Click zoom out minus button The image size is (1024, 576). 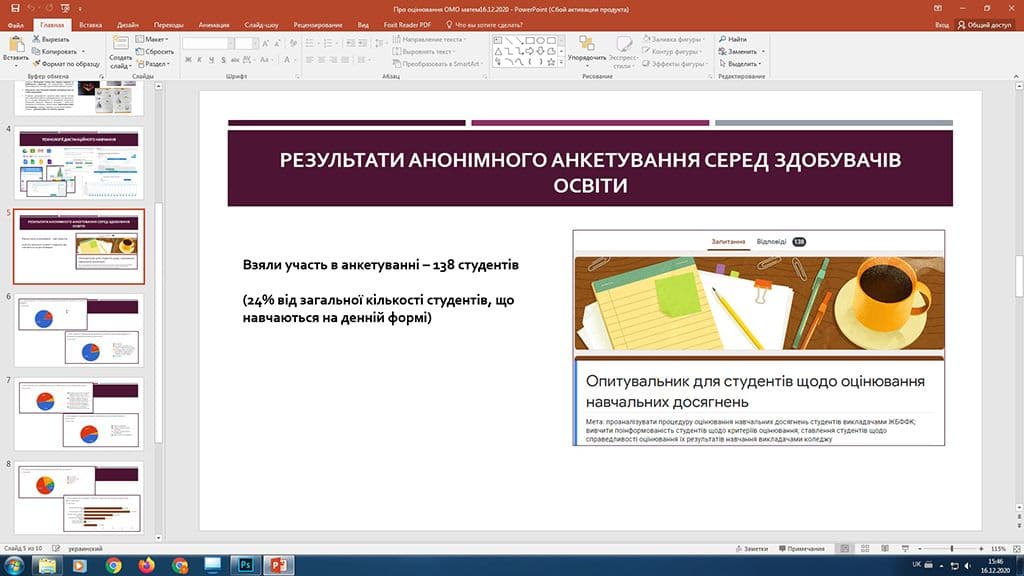point(920,549)
